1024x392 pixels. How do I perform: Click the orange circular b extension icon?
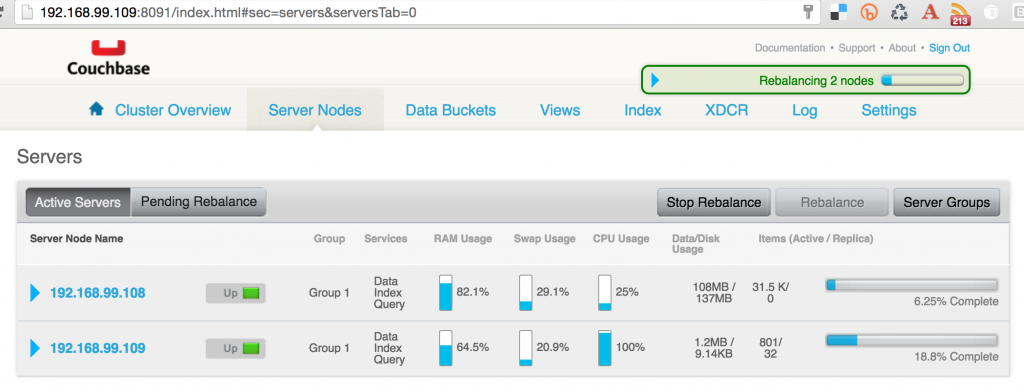click(x=869, y=12)
